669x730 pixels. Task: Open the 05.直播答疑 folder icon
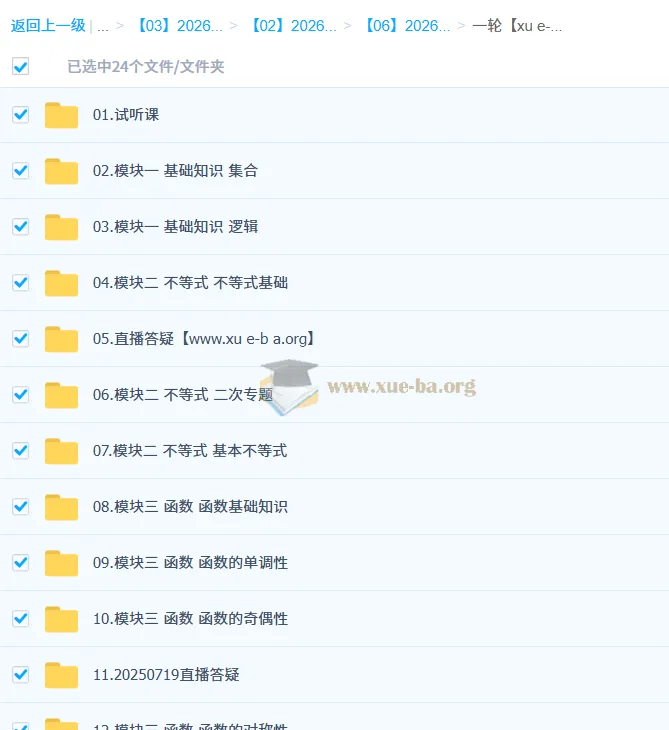click(61, 339)
